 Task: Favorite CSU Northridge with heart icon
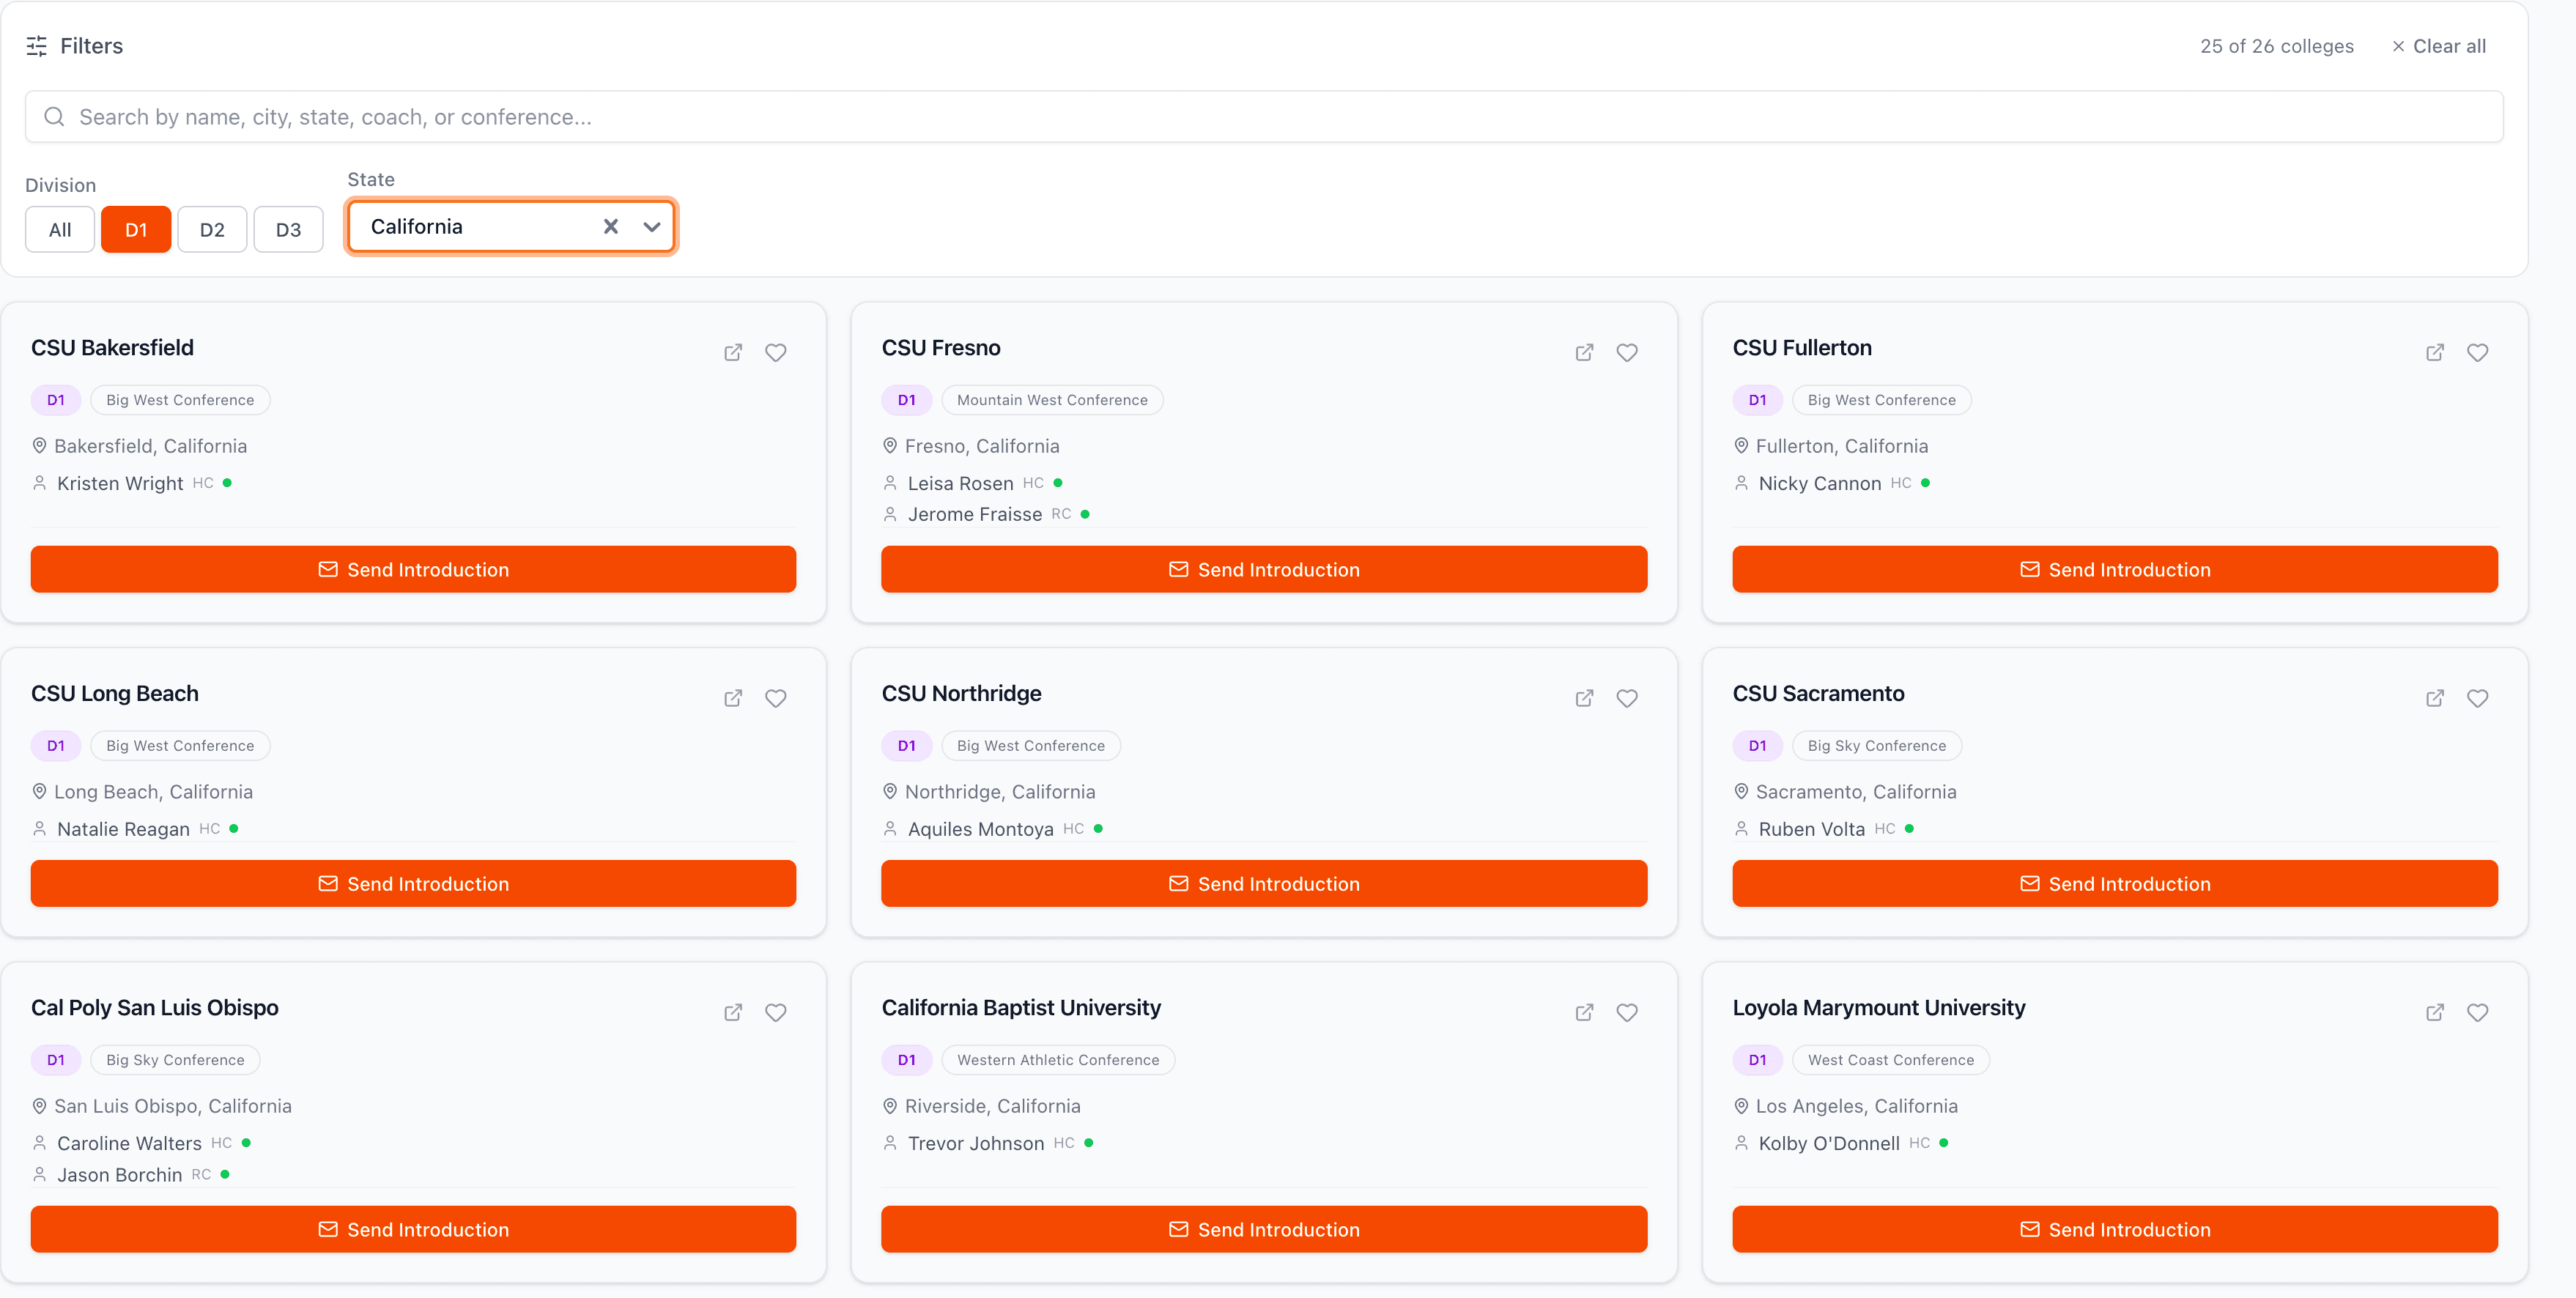[1627, 698]
